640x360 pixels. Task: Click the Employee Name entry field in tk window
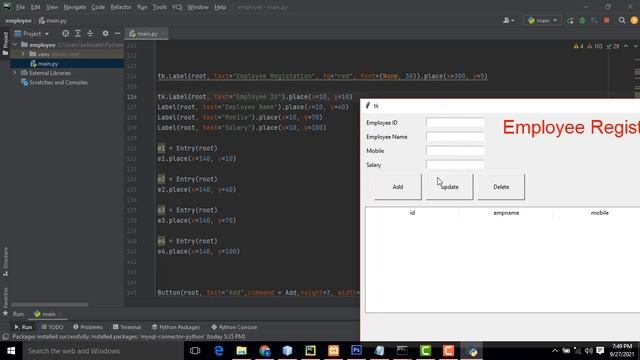click(x=455, y=137)
